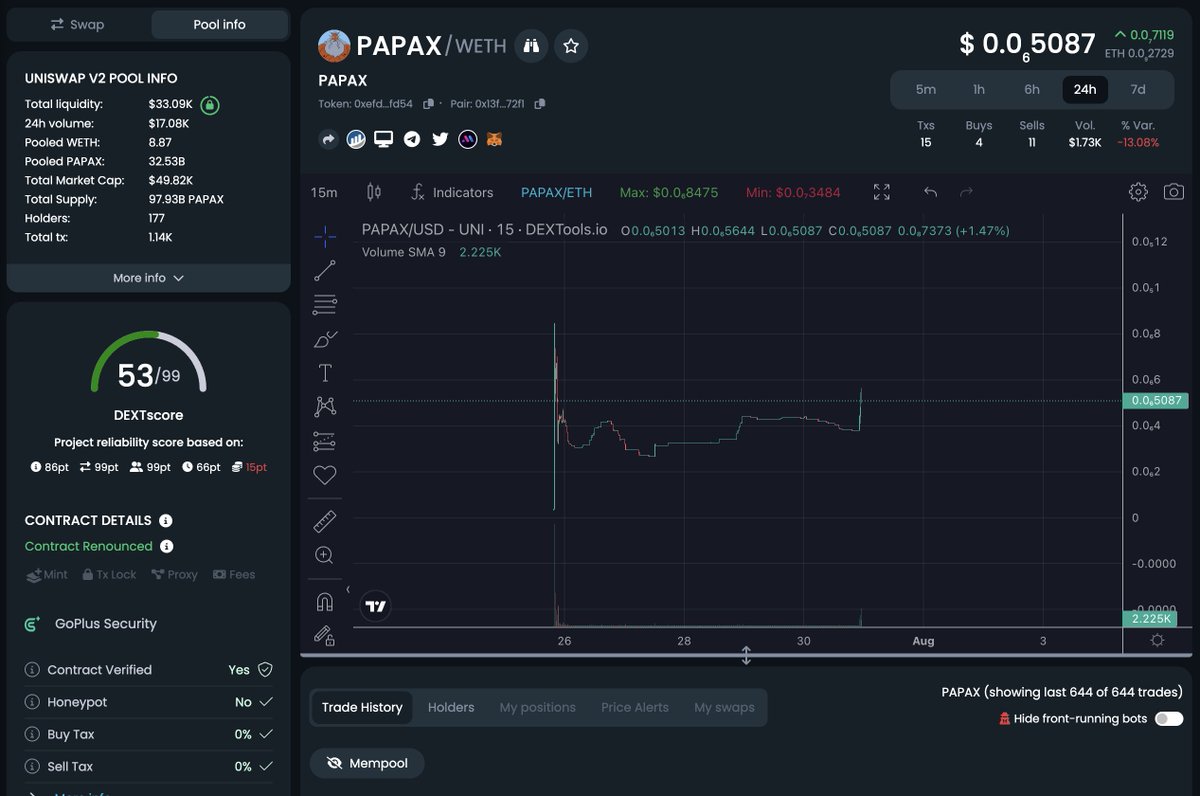Select the crosshair cursor tool
The width and height of the screenshot is (1200, 796).
325,236
